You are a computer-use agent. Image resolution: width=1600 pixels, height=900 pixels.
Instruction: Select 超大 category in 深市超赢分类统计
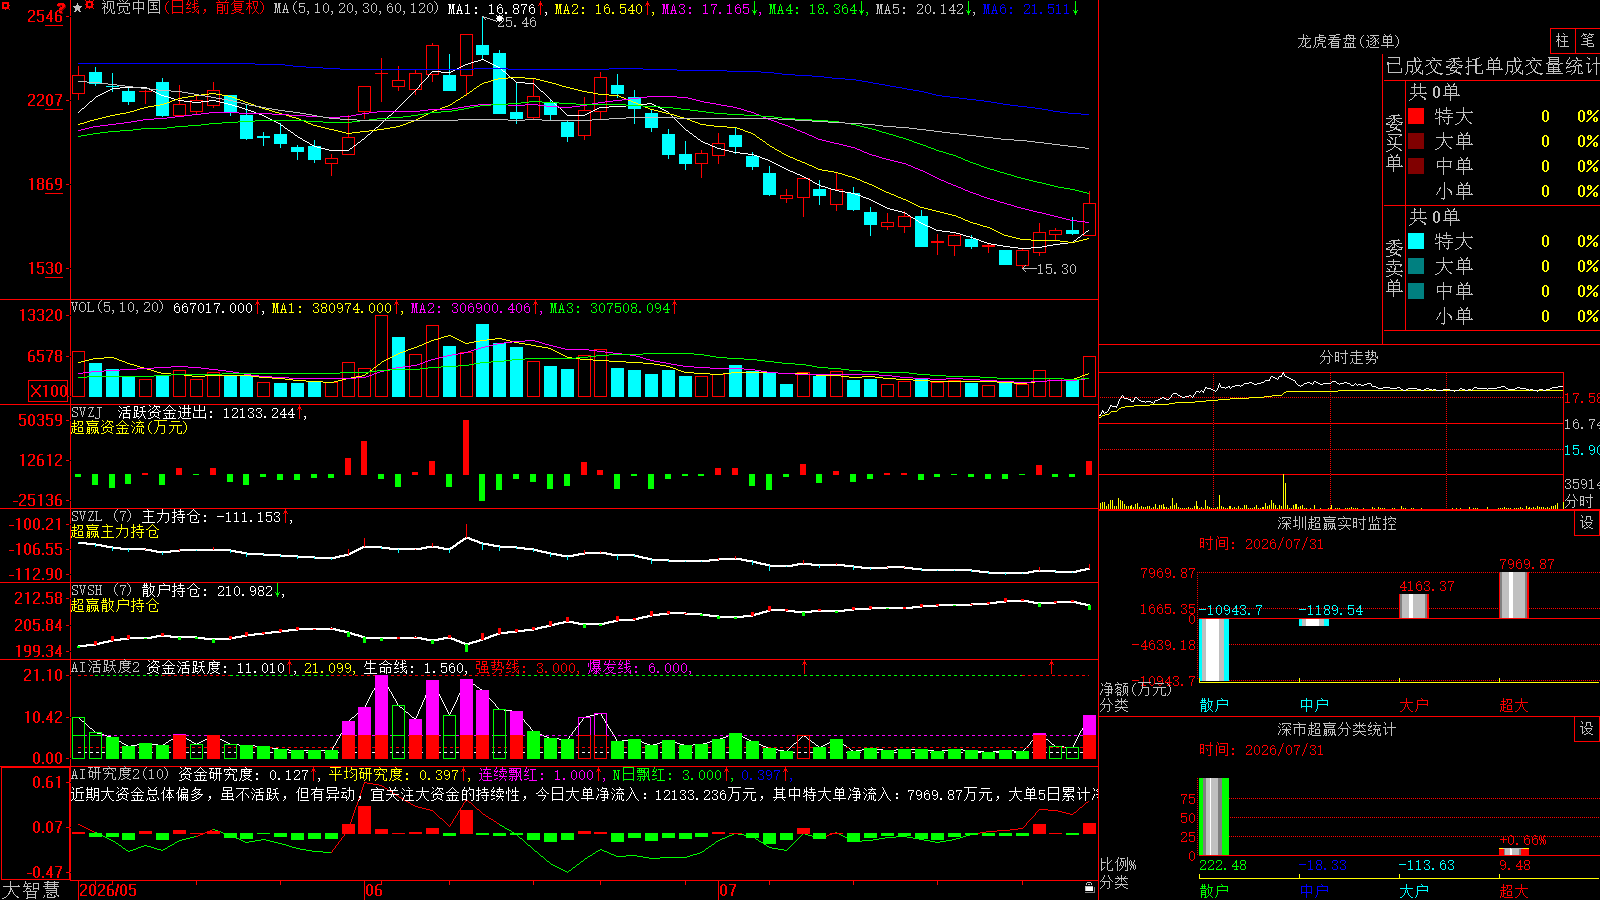(1514, 891)
